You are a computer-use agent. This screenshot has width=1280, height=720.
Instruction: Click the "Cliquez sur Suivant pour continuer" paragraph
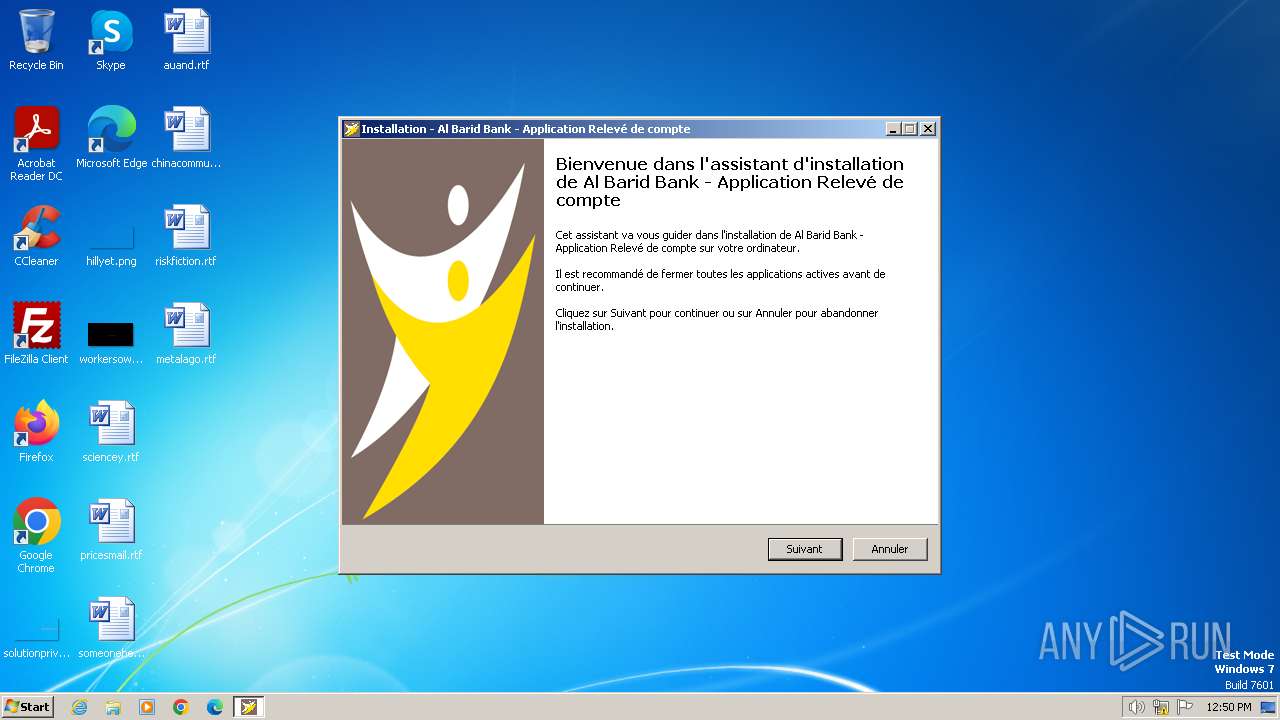716,319
